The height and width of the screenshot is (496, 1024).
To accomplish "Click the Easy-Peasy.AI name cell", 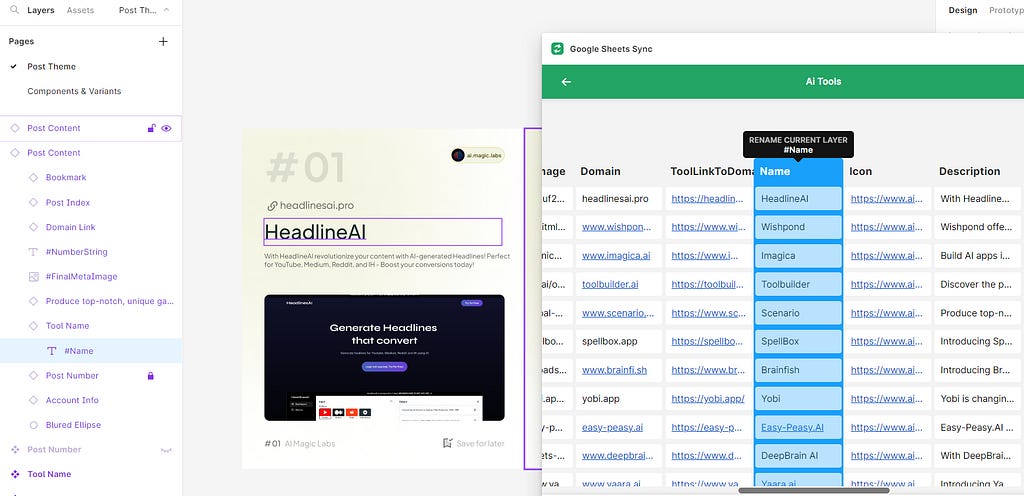I will 798,427.
